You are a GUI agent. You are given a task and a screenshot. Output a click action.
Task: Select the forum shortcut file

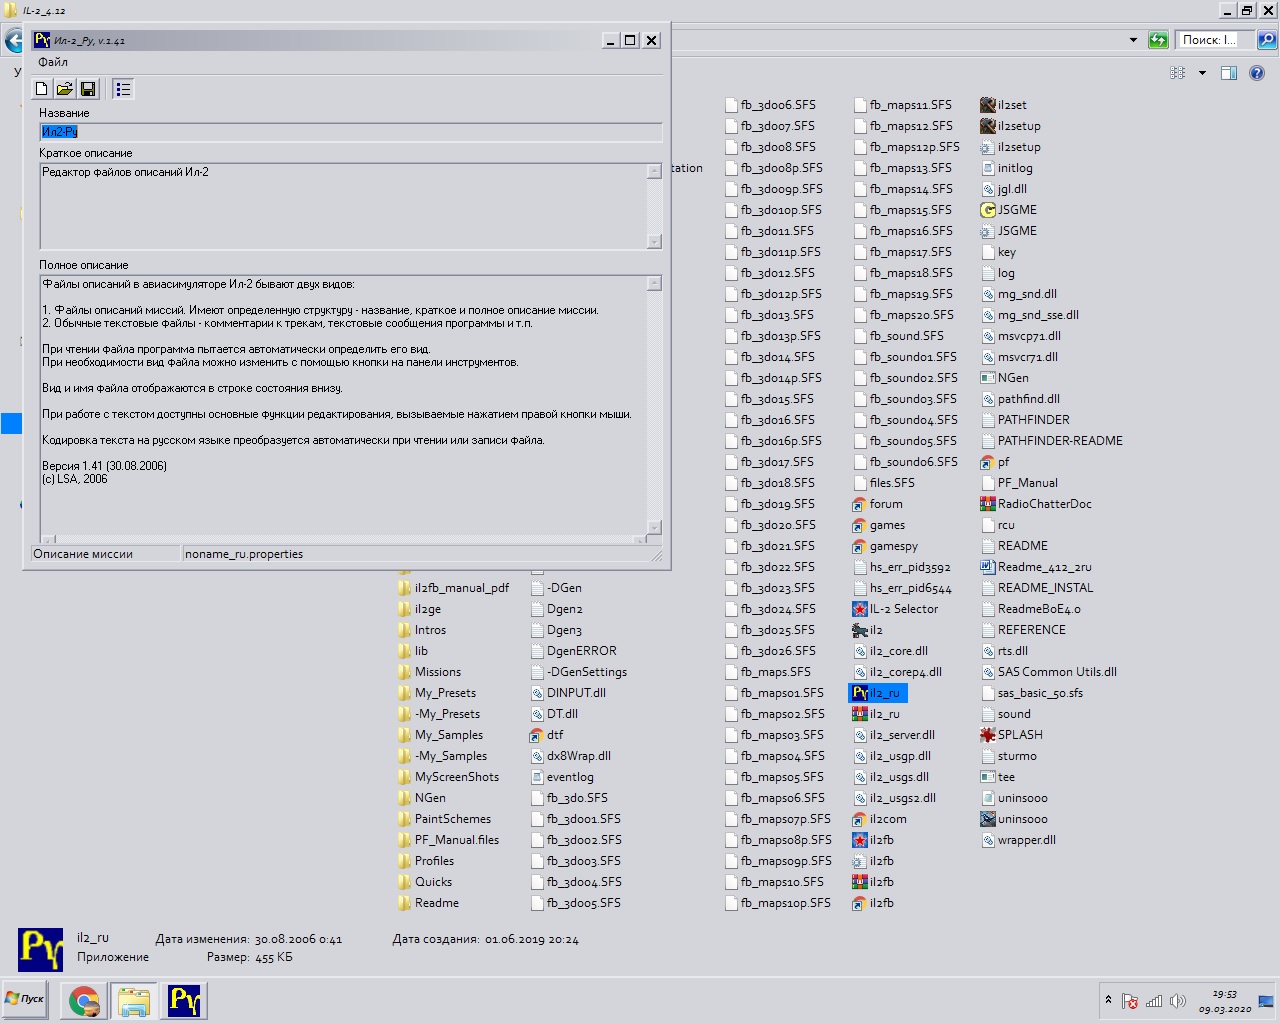point(877,504)
